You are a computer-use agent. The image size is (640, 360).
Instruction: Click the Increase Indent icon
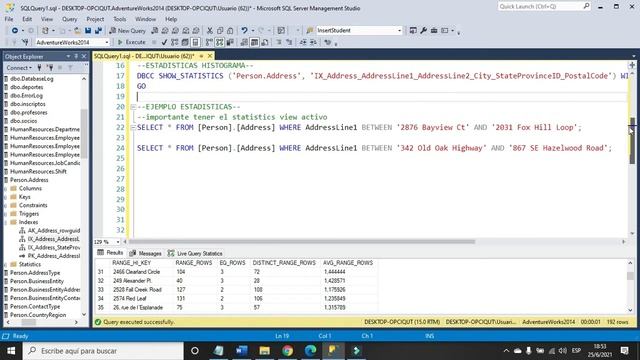click(313, 42)
